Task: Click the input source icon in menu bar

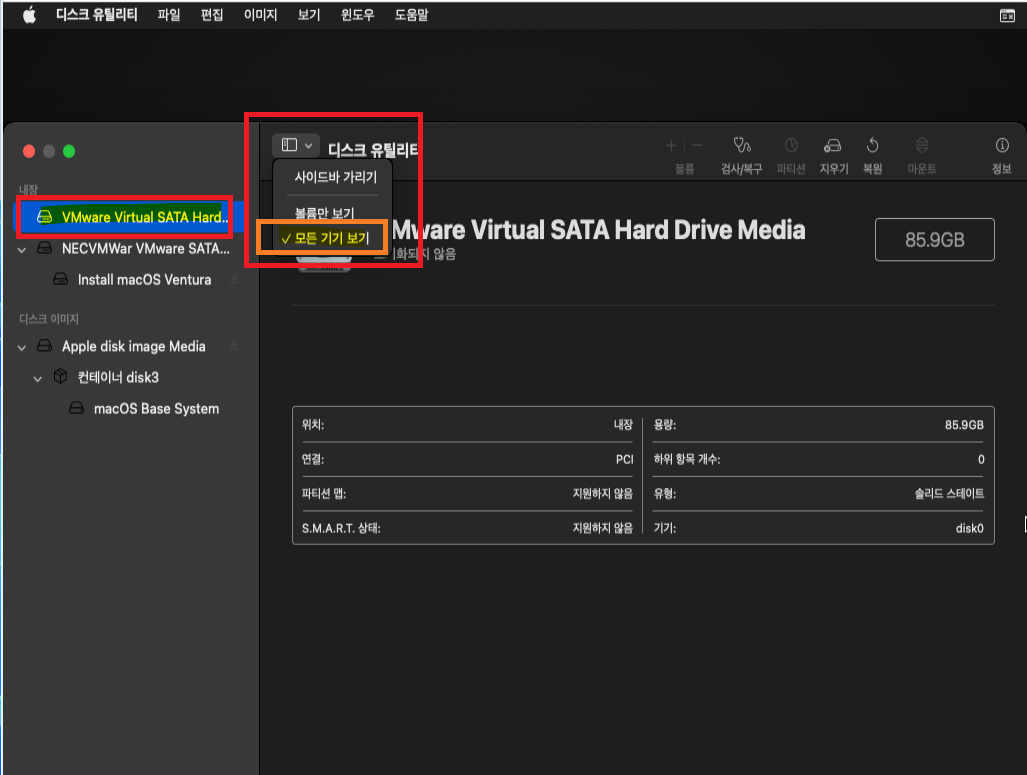Action: coord(1007,15)
